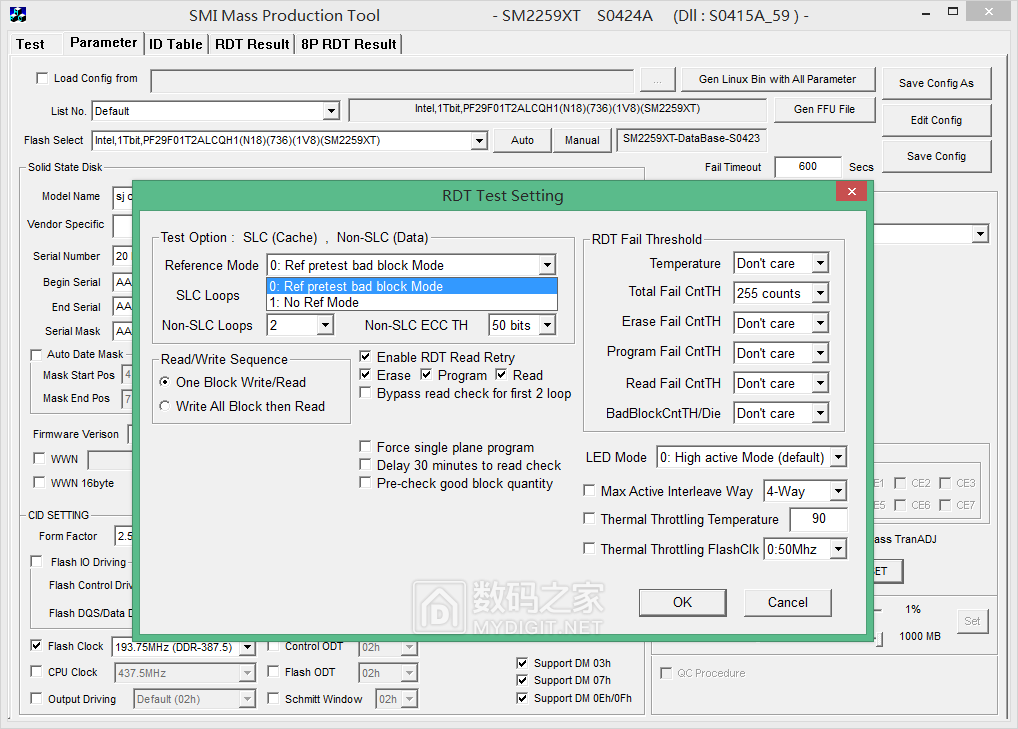Click the app icon in title bar
Screen dimensions: 1018x729
[x=17, y=15]
